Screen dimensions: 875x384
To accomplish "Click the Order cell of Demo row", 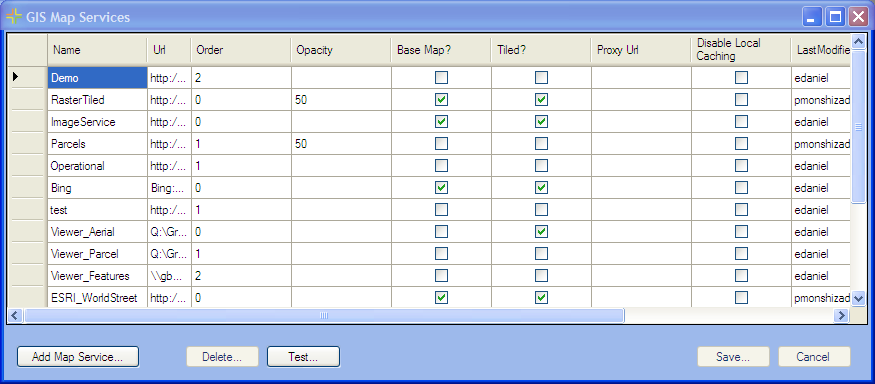I will point(241,78).
